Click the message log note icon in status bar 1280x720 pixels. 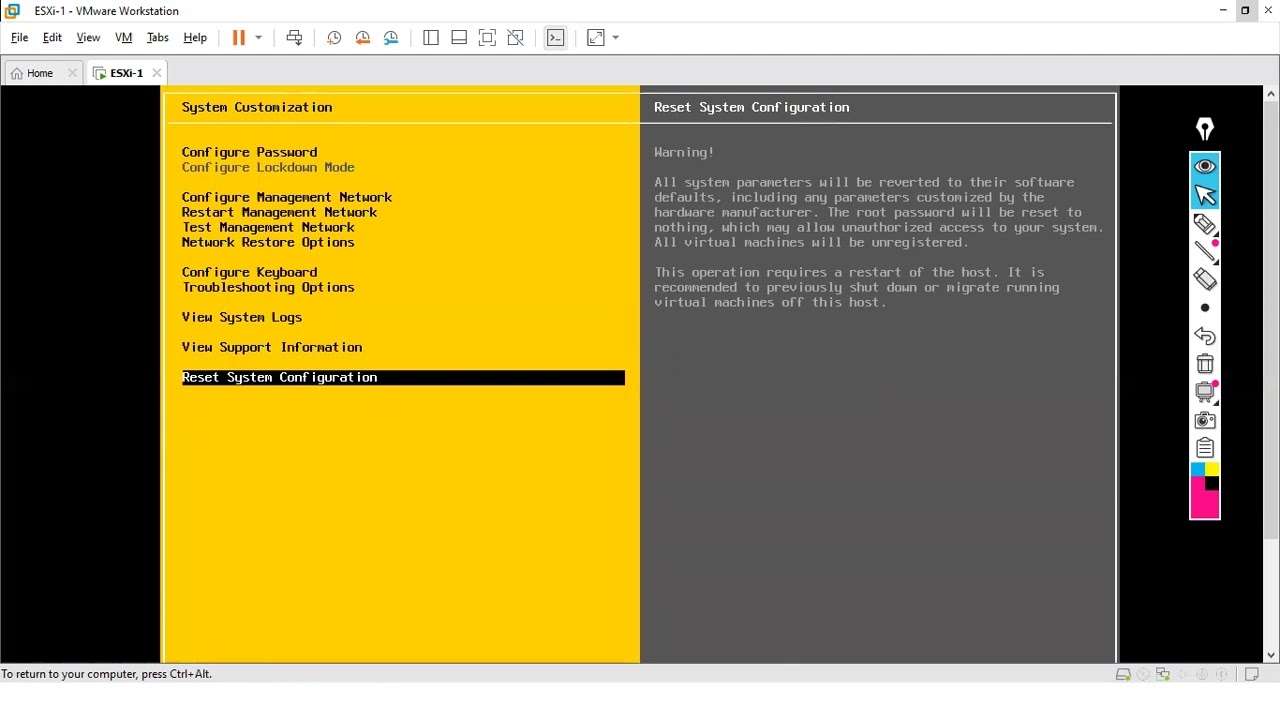1252,674
